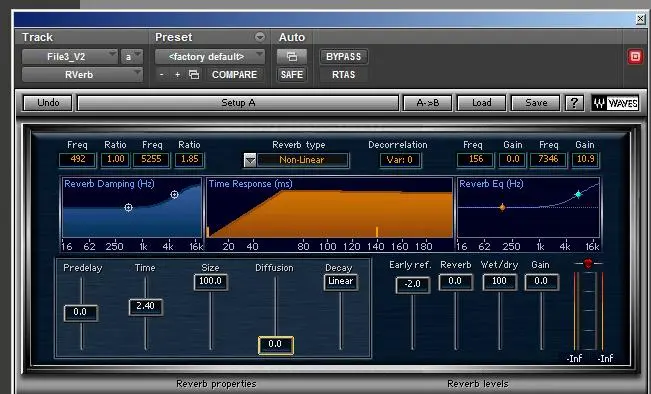Click damping low Ratio field 1.00
The height and width of the screenshot is (394, 651).
115,160
